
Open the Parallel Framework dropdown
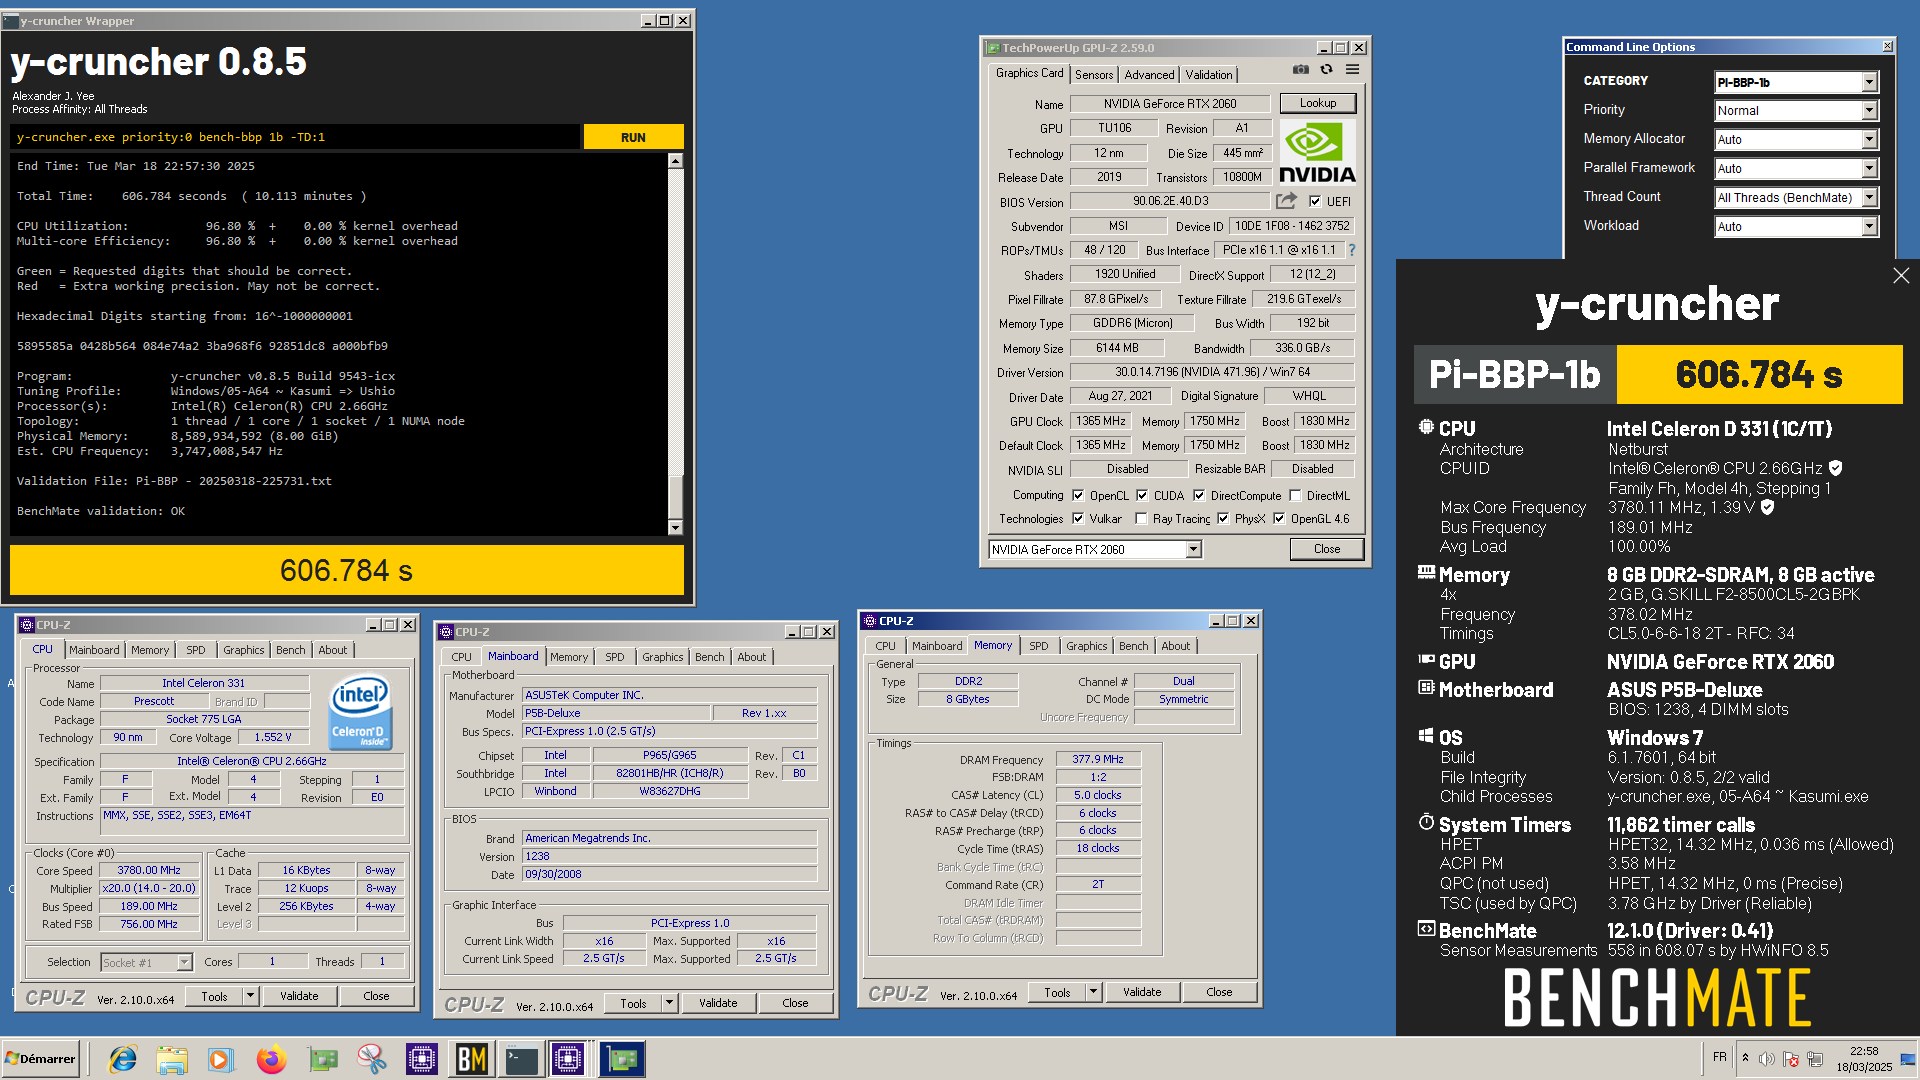coord(1796,169)
